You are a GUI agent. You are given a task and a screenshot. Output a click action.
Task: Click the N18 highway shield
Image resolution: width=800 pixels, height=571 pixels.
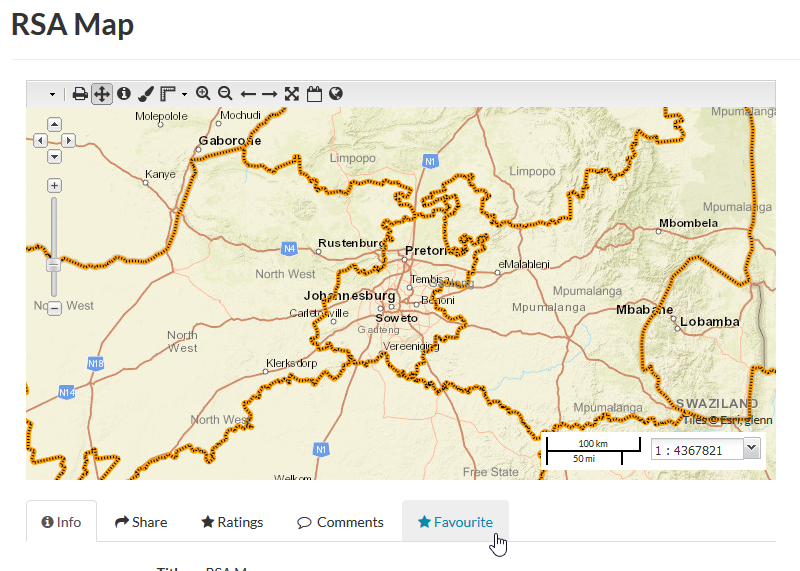pos(95,363)
